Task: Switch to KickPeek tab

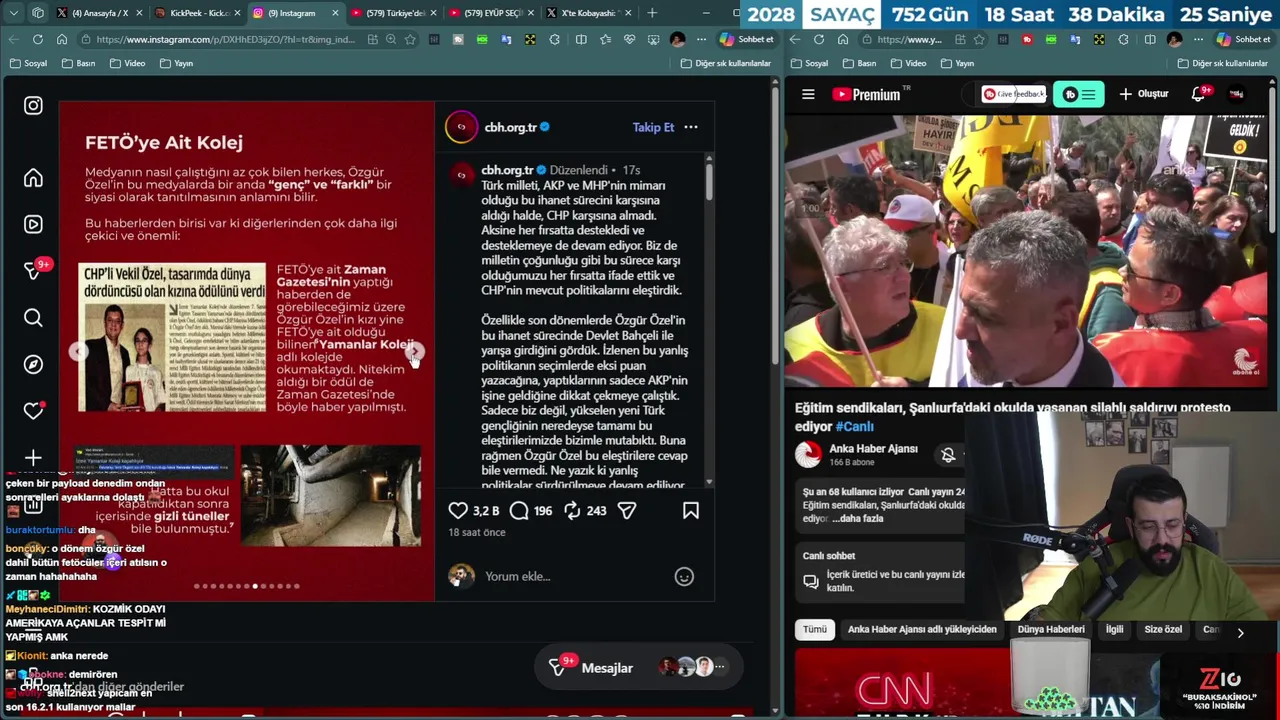Action: [x=198, y=13]
